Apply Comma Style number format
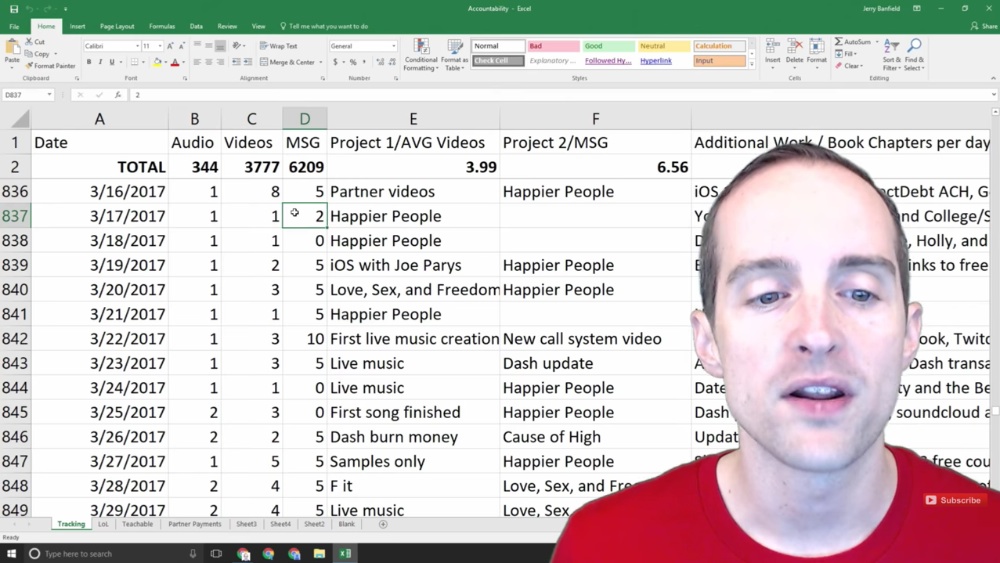 tap(364, 62)
